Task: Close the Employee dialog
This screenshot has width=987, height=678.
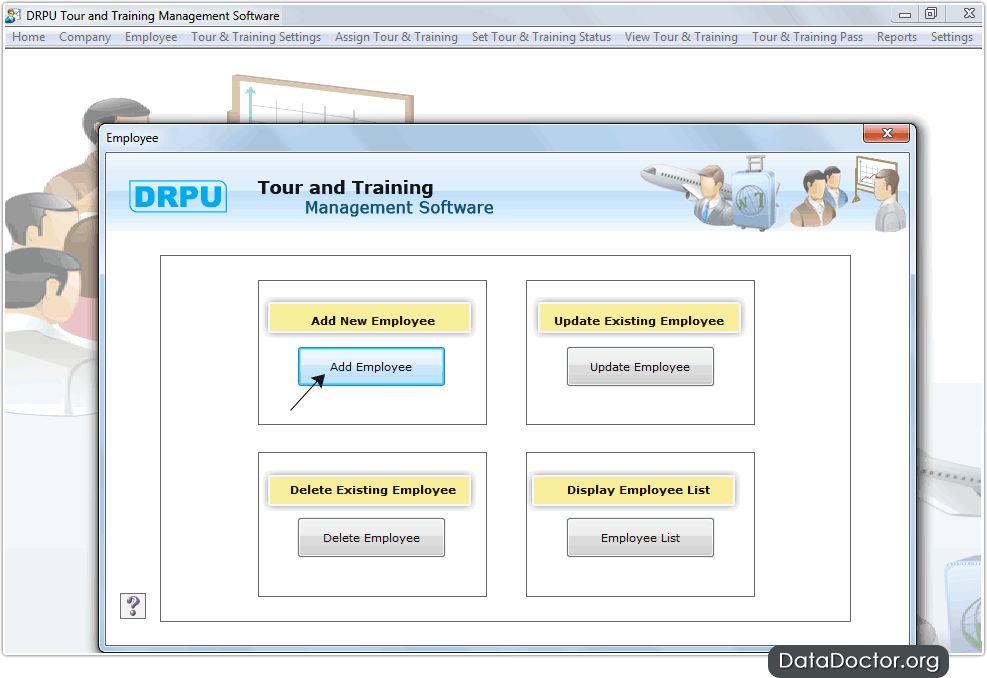Action: 886,133
